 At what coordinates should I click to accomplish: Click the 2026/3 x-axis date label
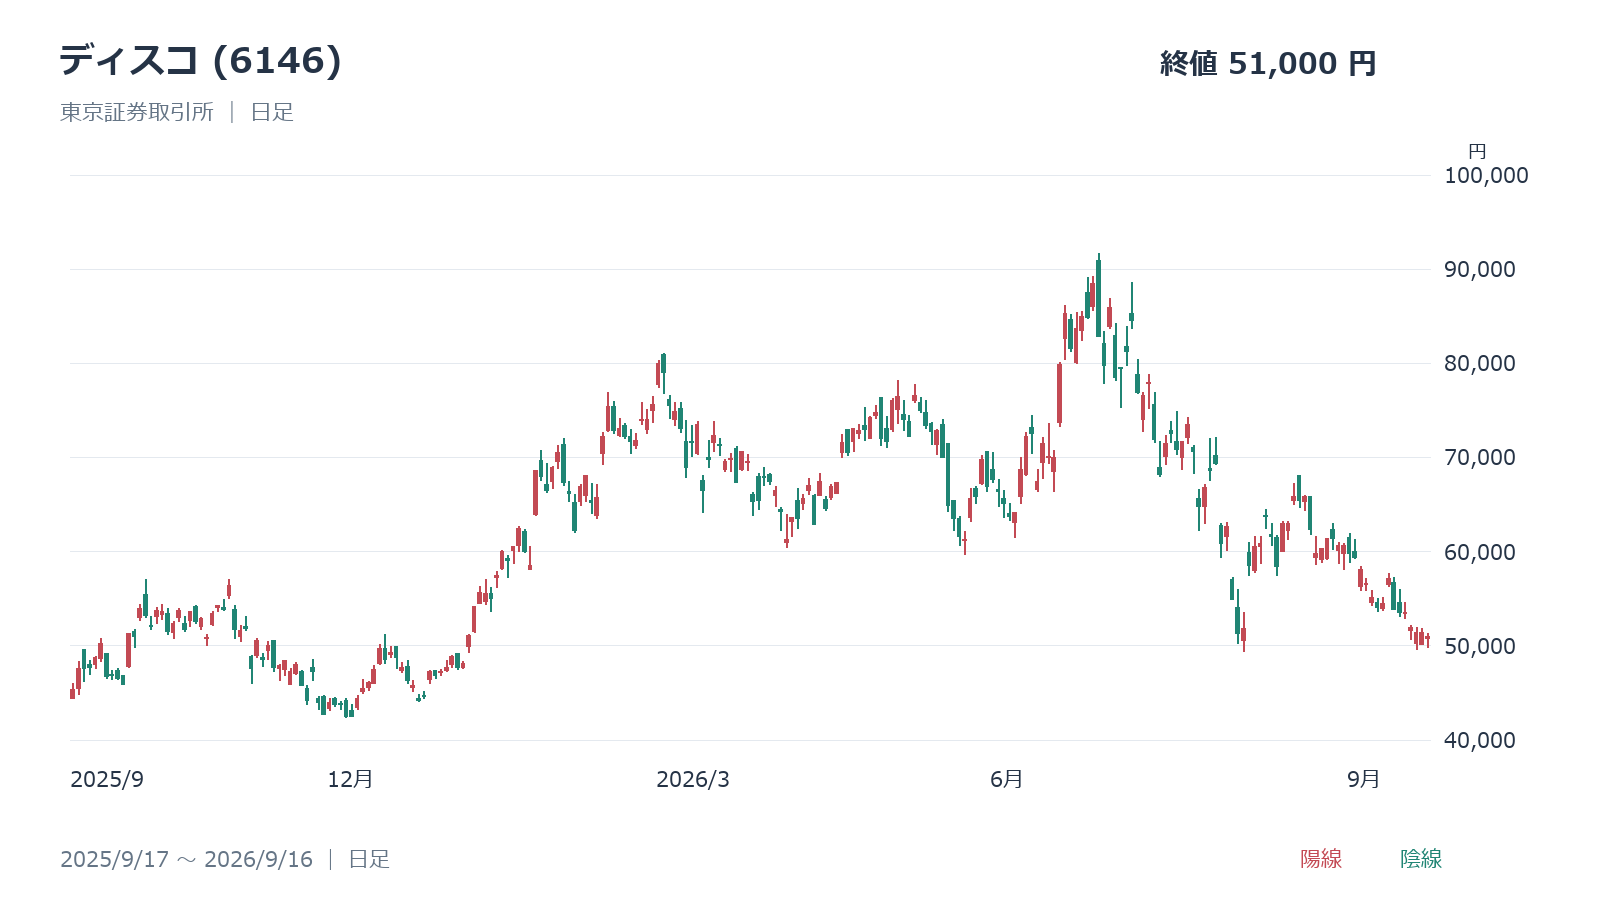coord(693,780)
